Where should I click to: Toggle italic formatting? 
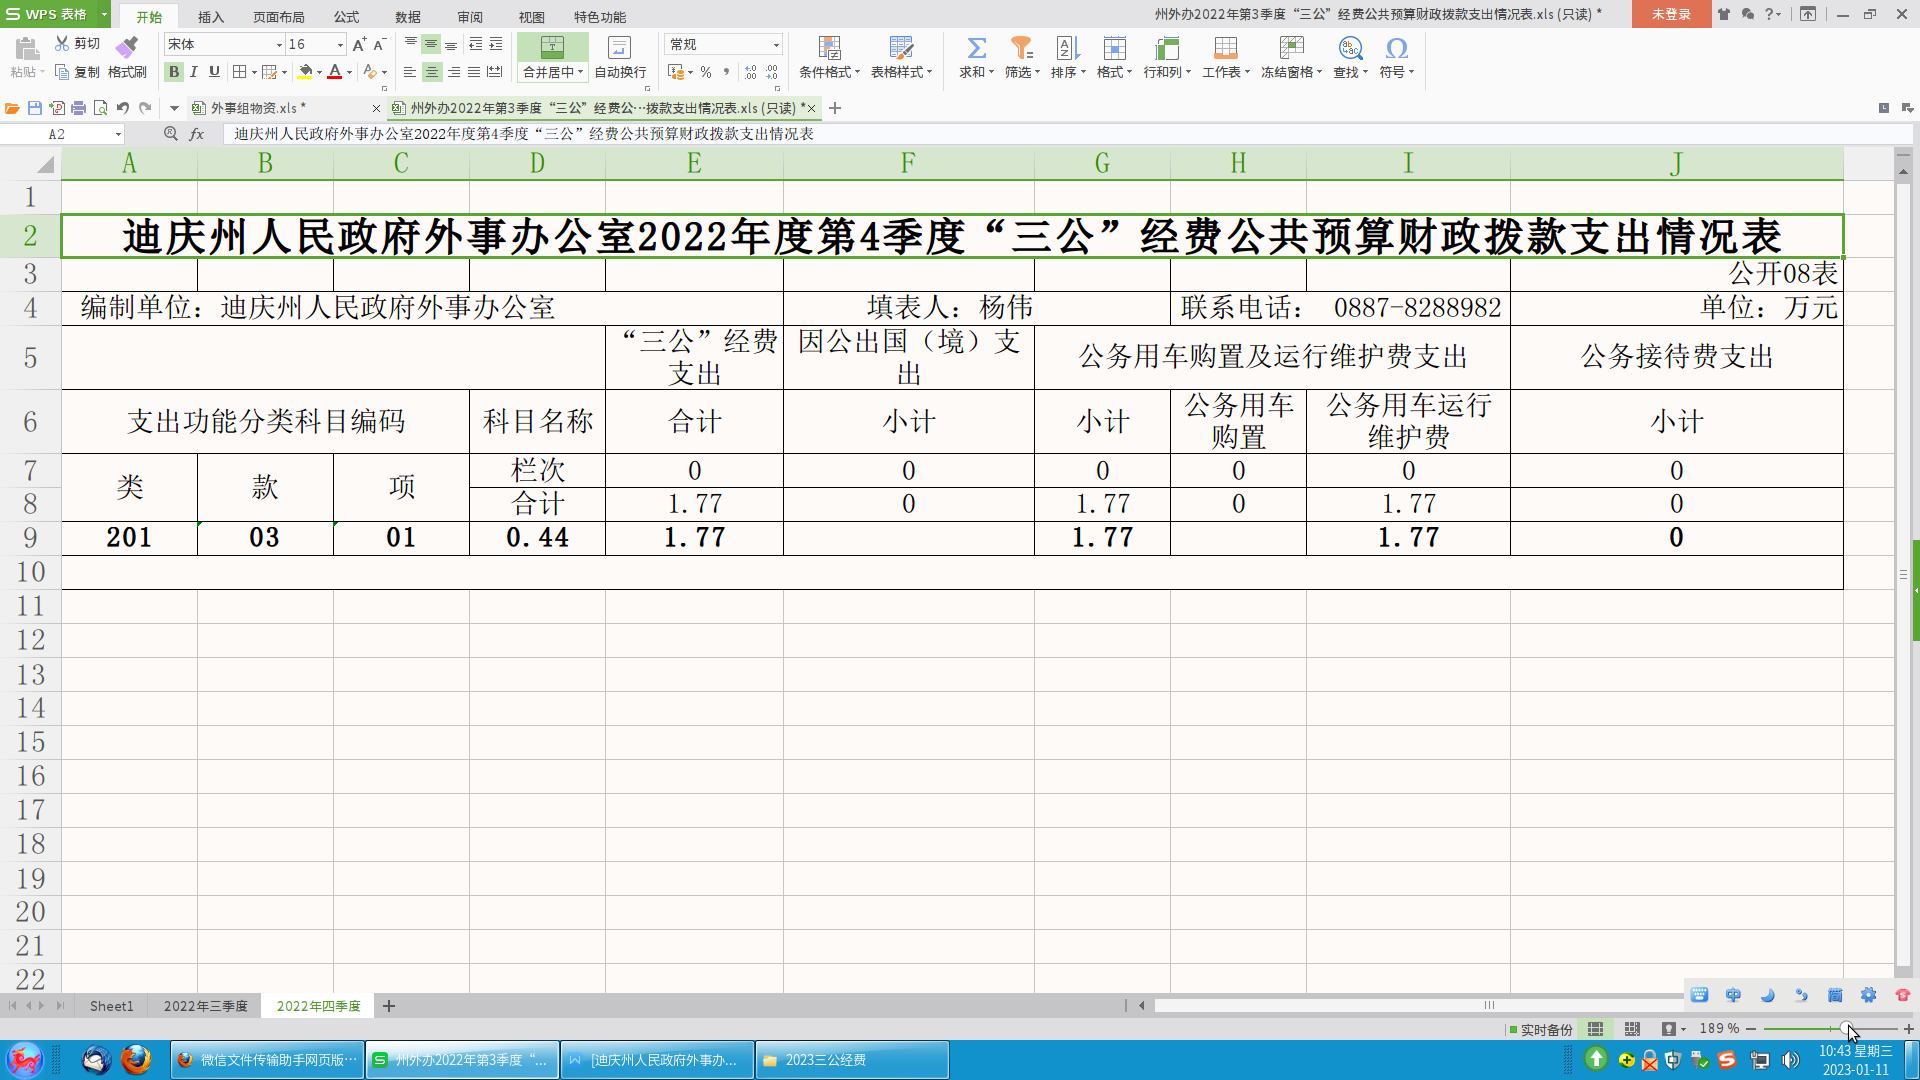193,71
